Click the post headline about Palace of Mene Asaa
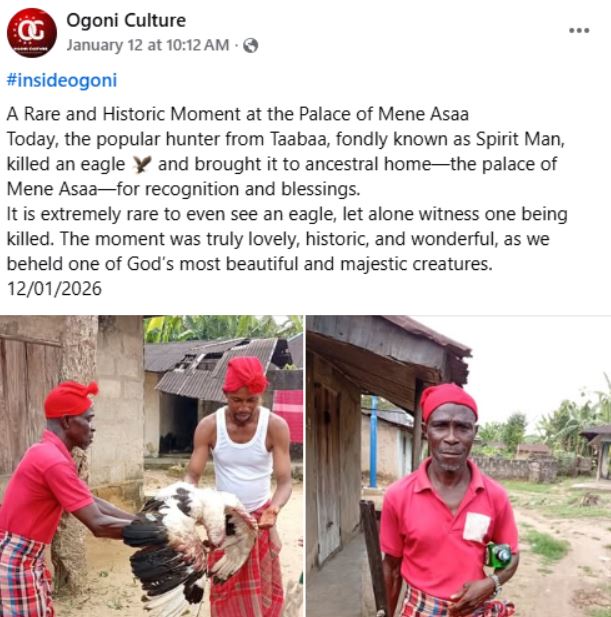This screenshot has height=617, width=611. tap(238, 112)
